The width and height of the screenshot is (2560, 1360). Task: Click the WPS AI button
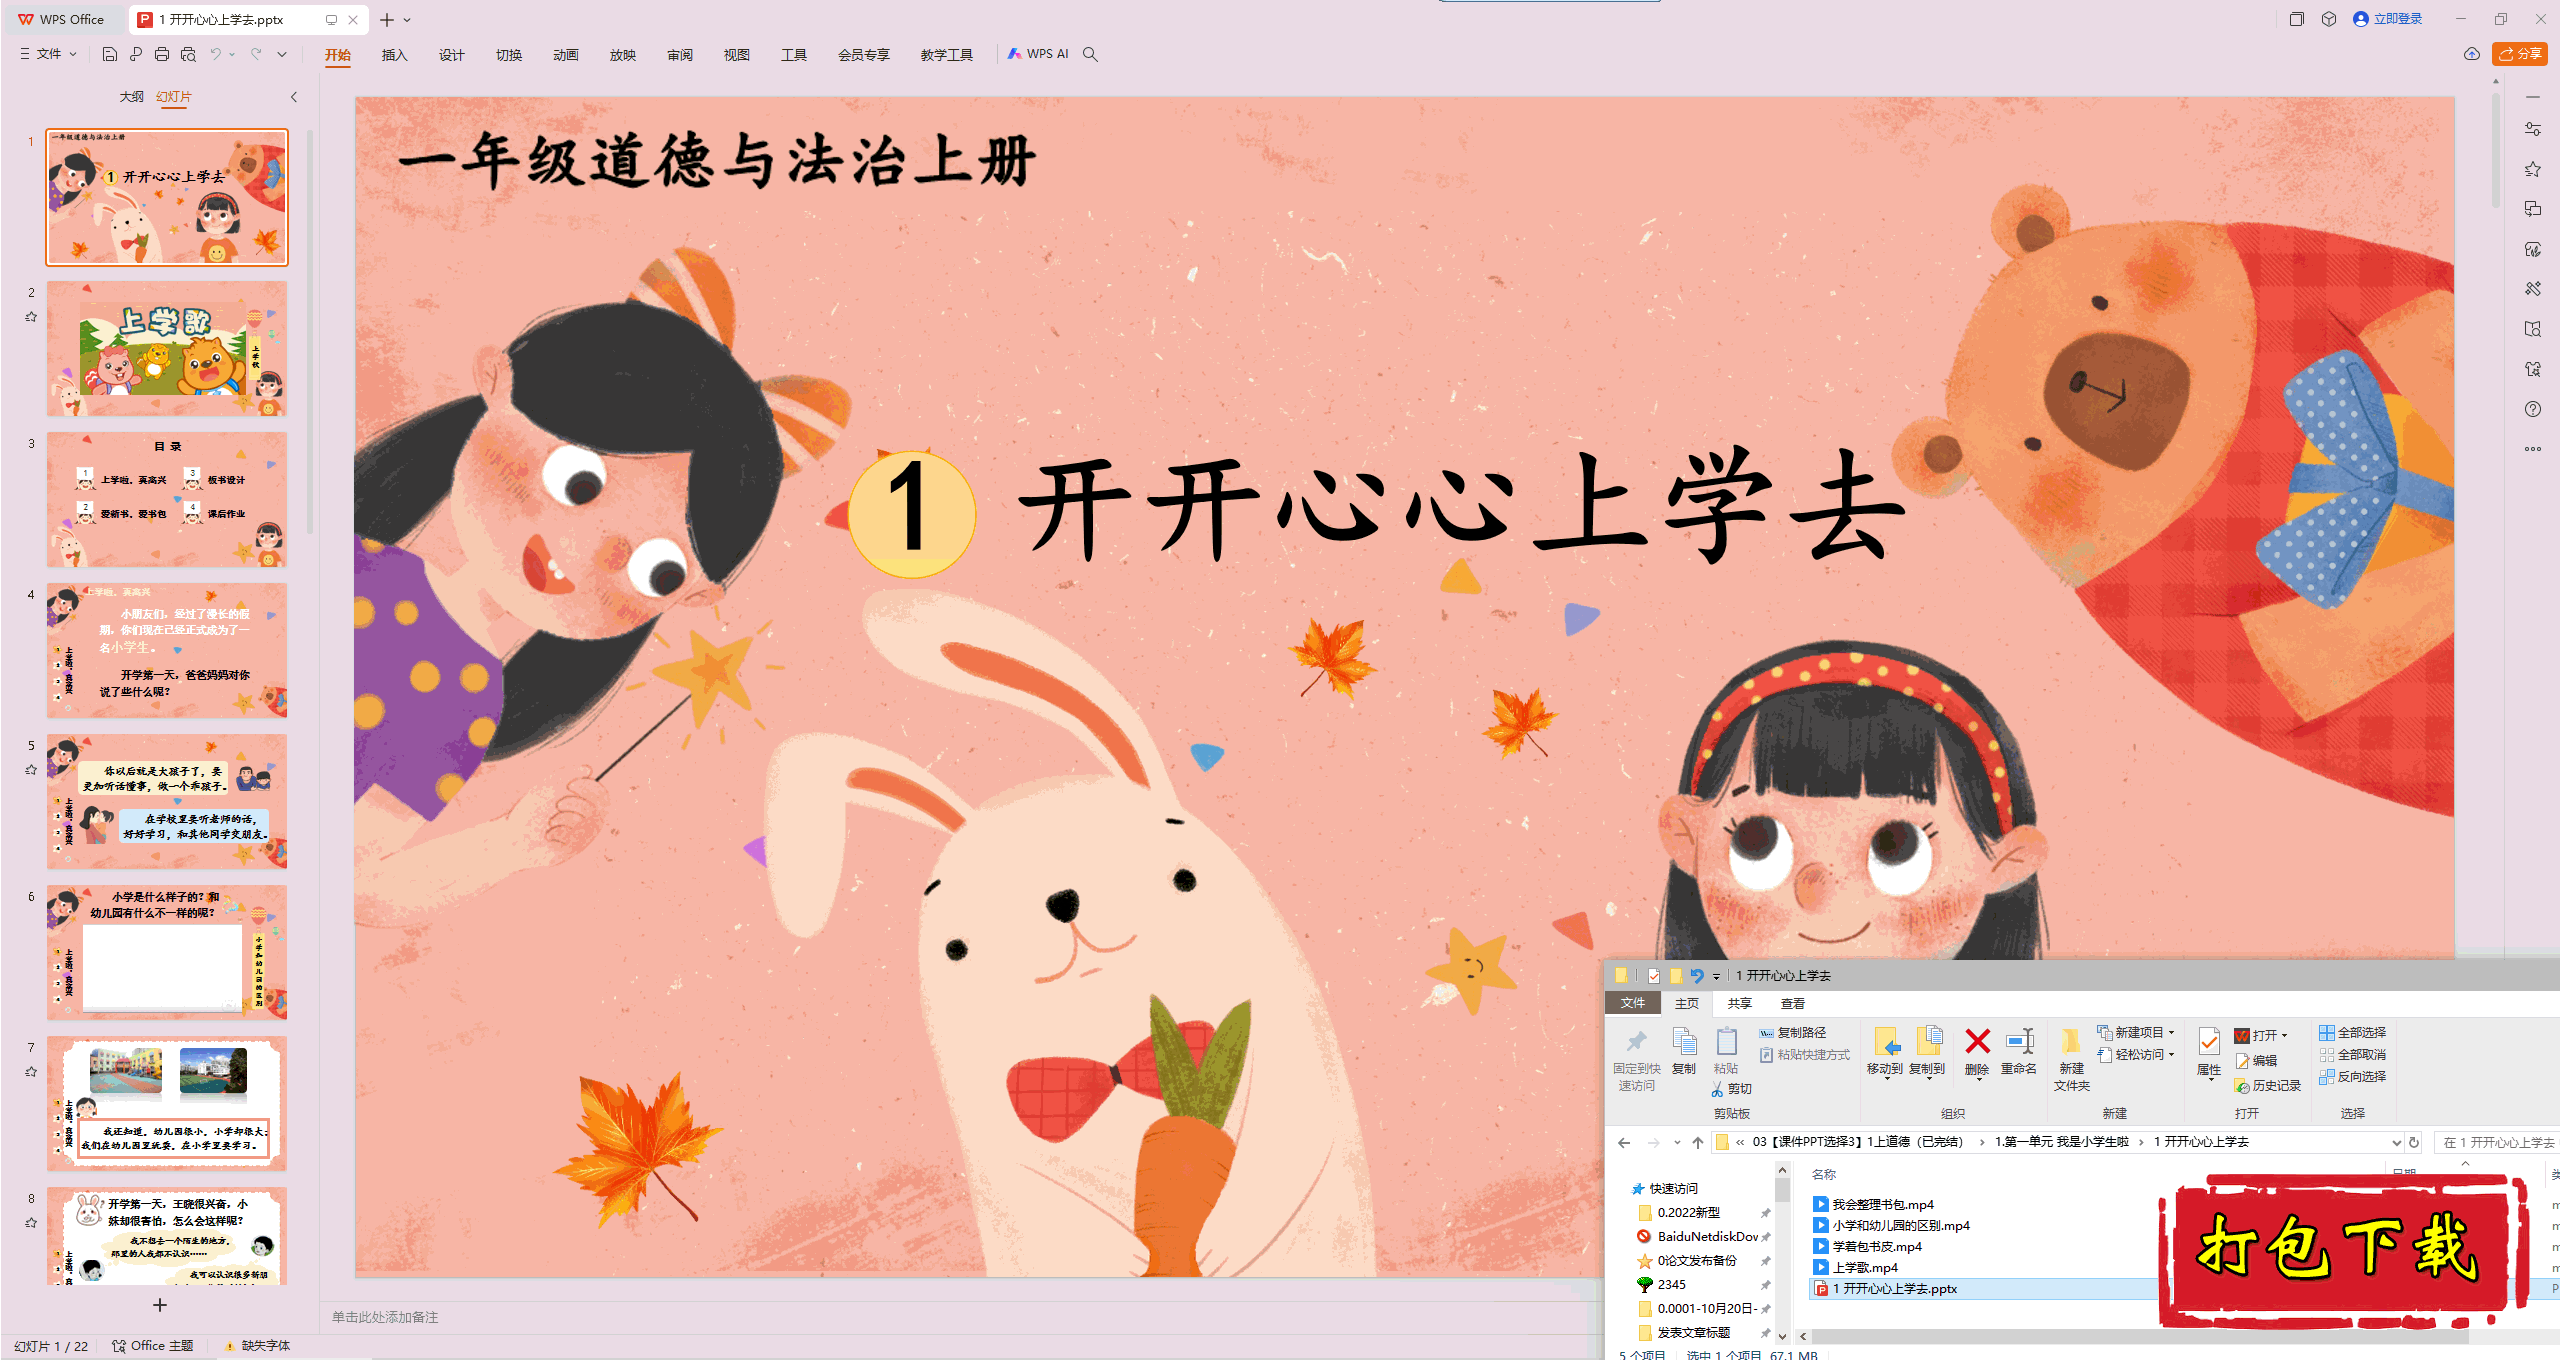(1038, 54)
